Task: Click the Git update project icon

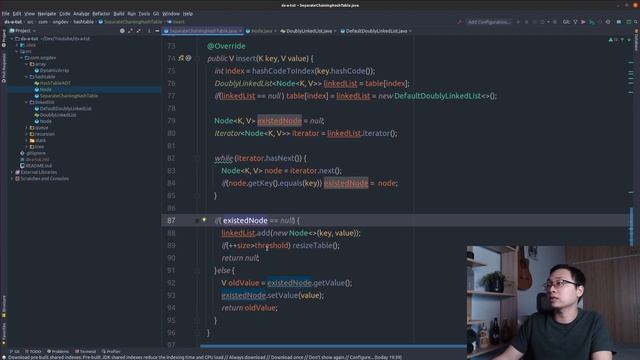Action: click(x=575, y=22)
